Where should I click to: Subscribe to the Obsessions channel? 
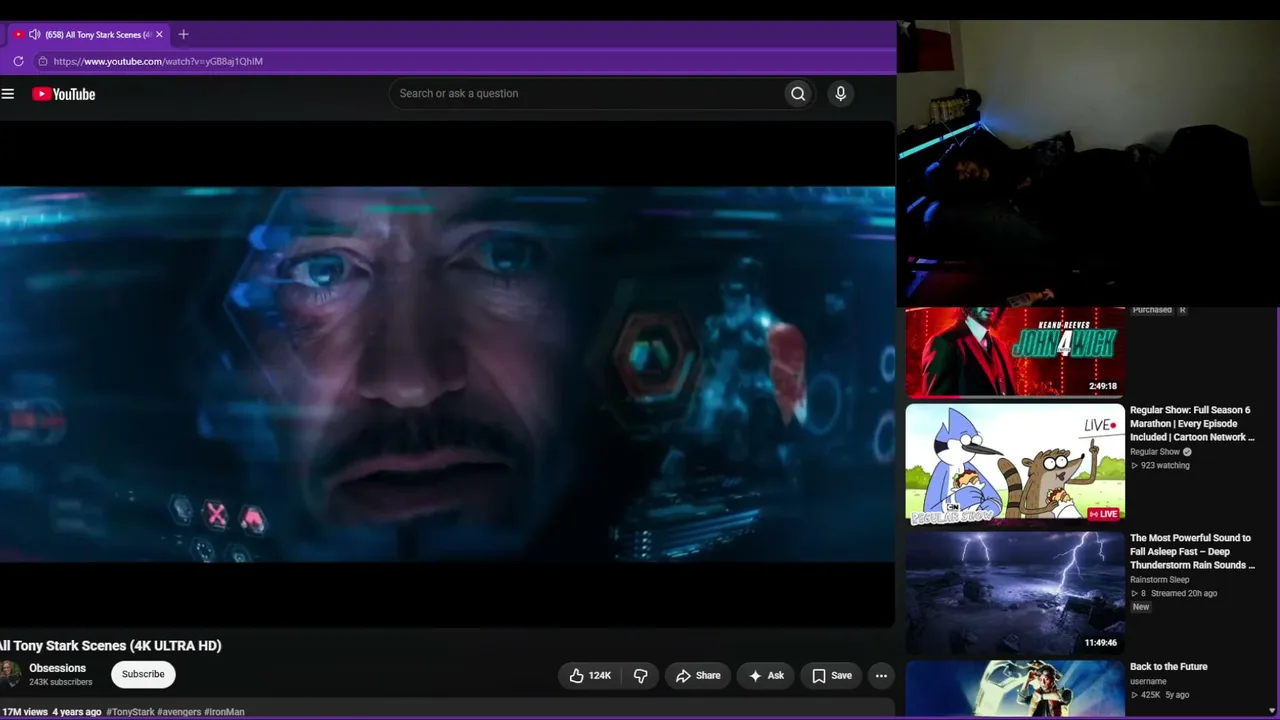143,674
